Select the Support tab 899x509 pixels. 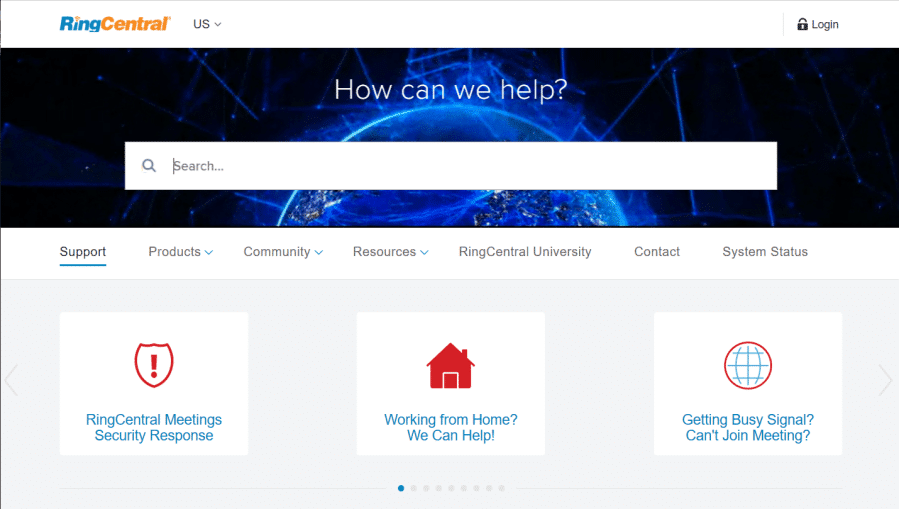(83, 252)
